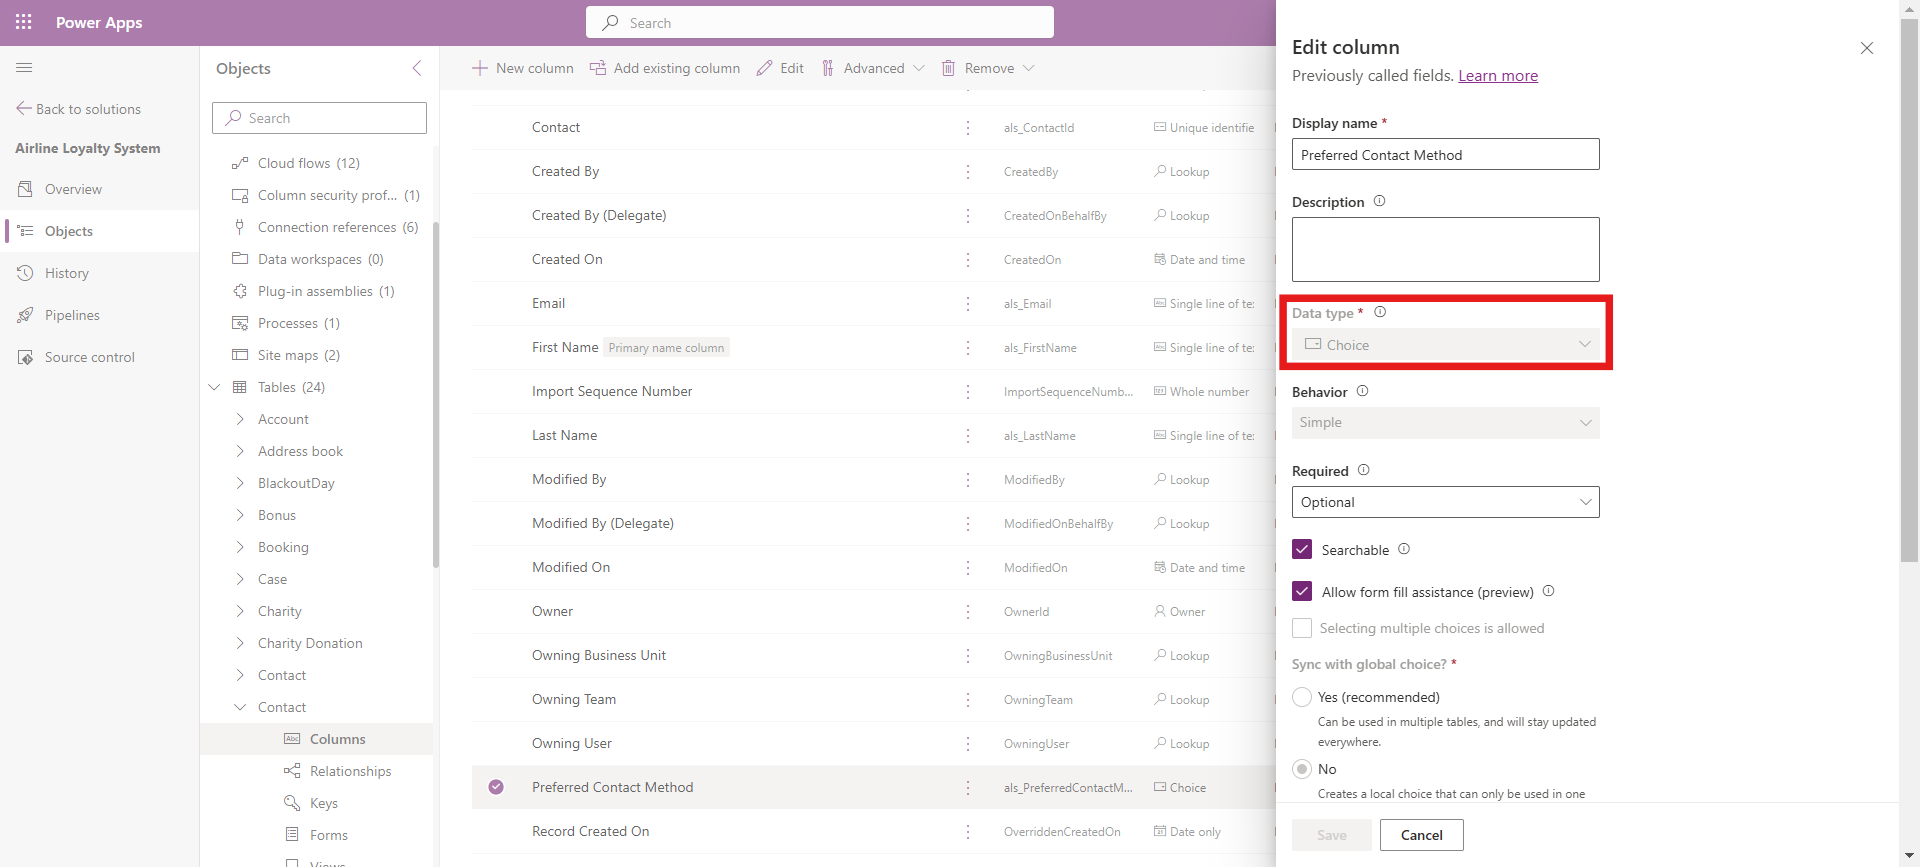Click the Display name text field
Screen dimensions: 1920x867
pyautogui.click(x=1445, y=155)
